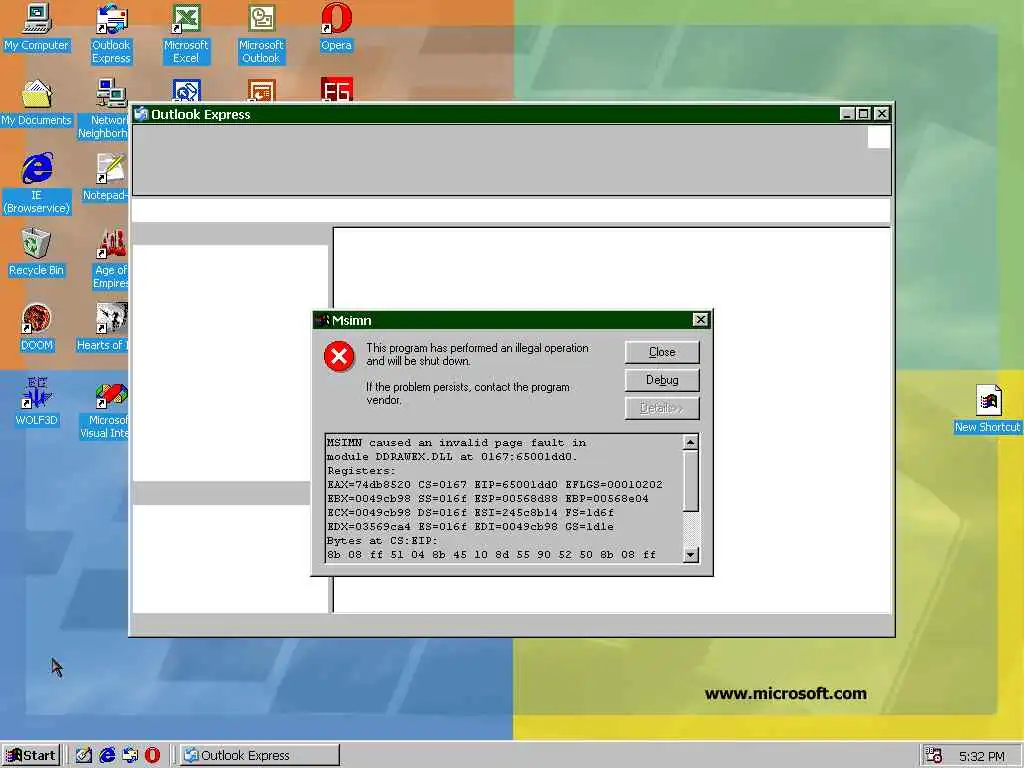Select the orange PowerPoint shortcut icon on the desktop
1024x768 pixels.
coord(261,90)
